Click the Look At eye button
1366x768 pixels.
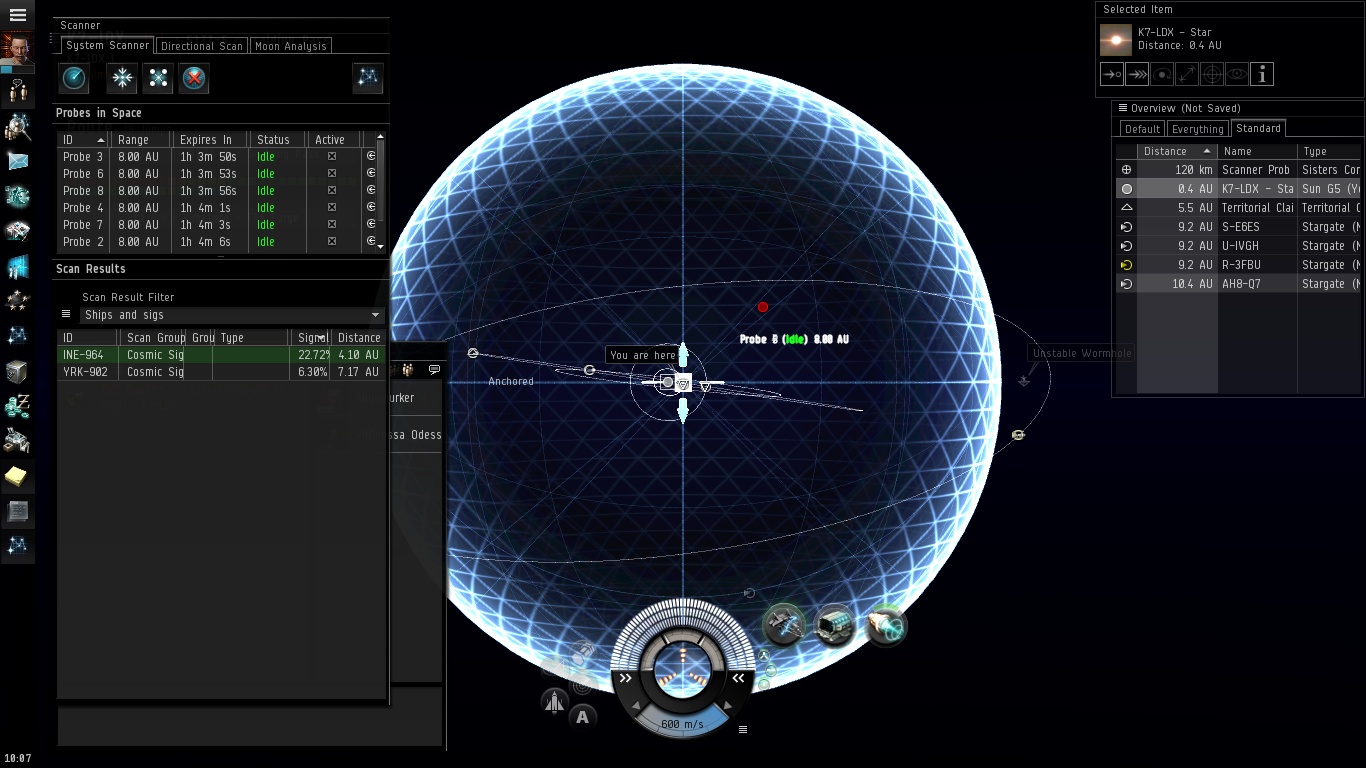[1236, 74]
